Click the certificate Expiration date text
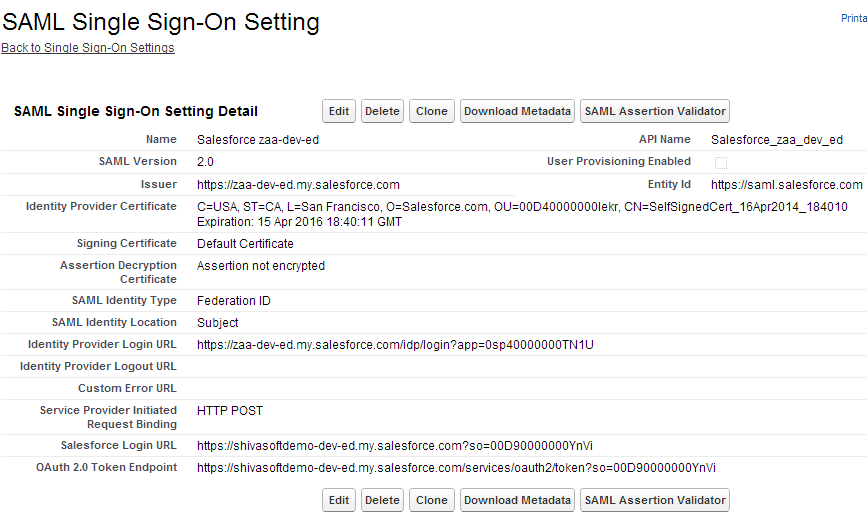This screenshot has height=513, width=867. [x=299, y=222]
